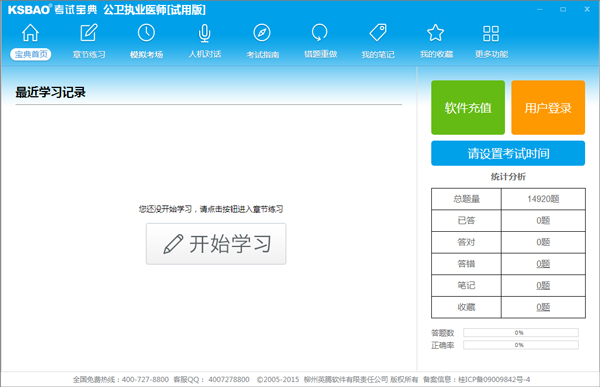The image size is (600, 387).
Task: Open 更多功能 grid icon
Action: (491, 33)
